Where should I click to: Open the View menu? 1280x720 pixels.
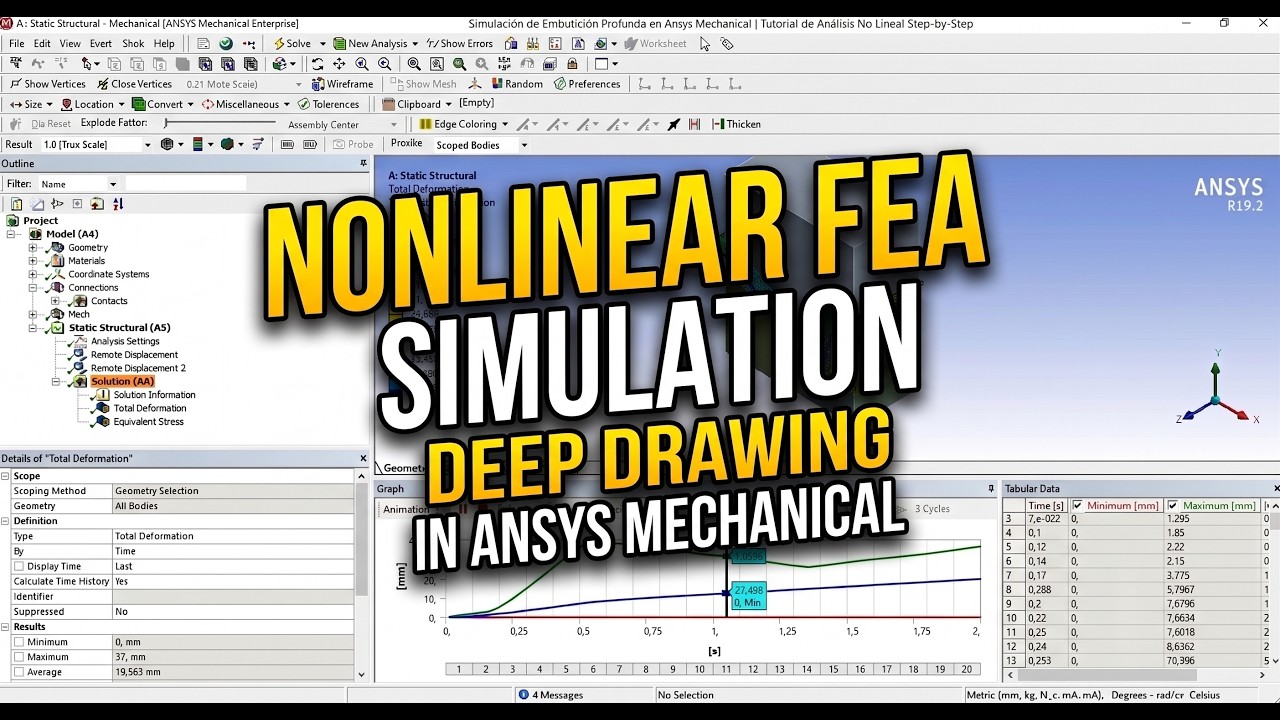click(70, 44)
